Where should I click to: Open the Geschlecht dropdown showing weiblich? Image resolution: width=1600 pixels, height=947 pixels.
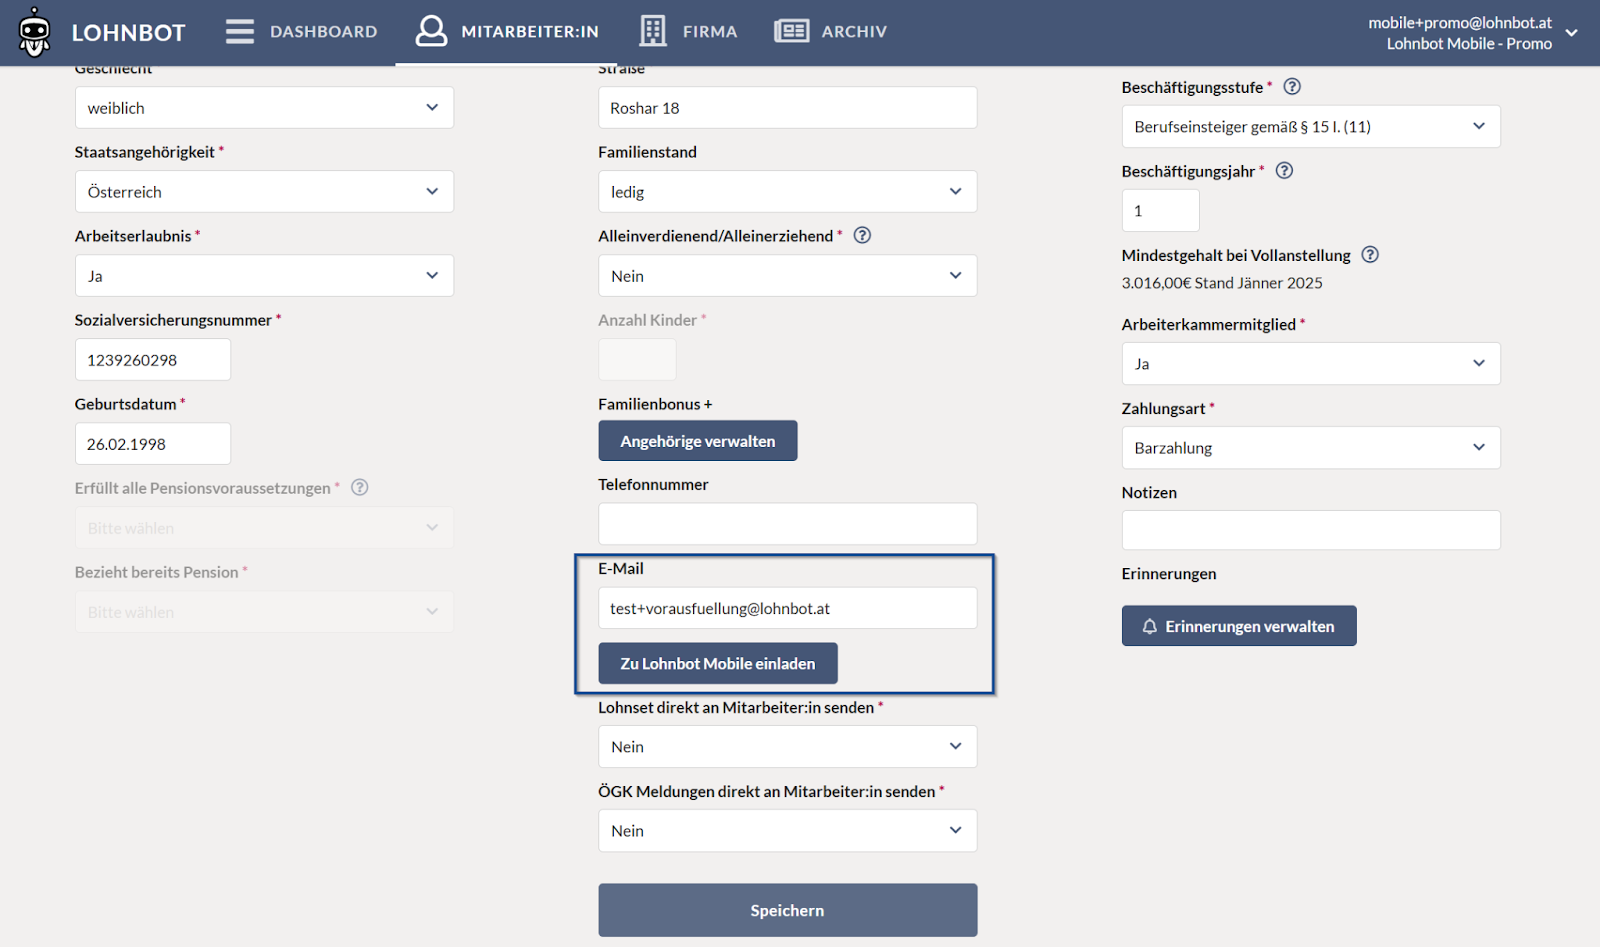point(264,107)
